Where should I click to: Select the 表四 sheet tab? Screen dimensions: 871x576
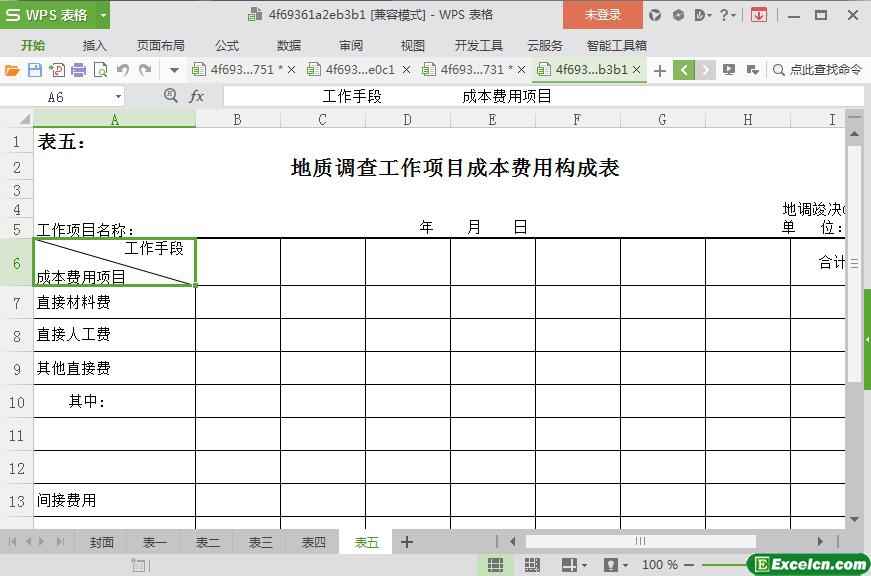point(313,543)
